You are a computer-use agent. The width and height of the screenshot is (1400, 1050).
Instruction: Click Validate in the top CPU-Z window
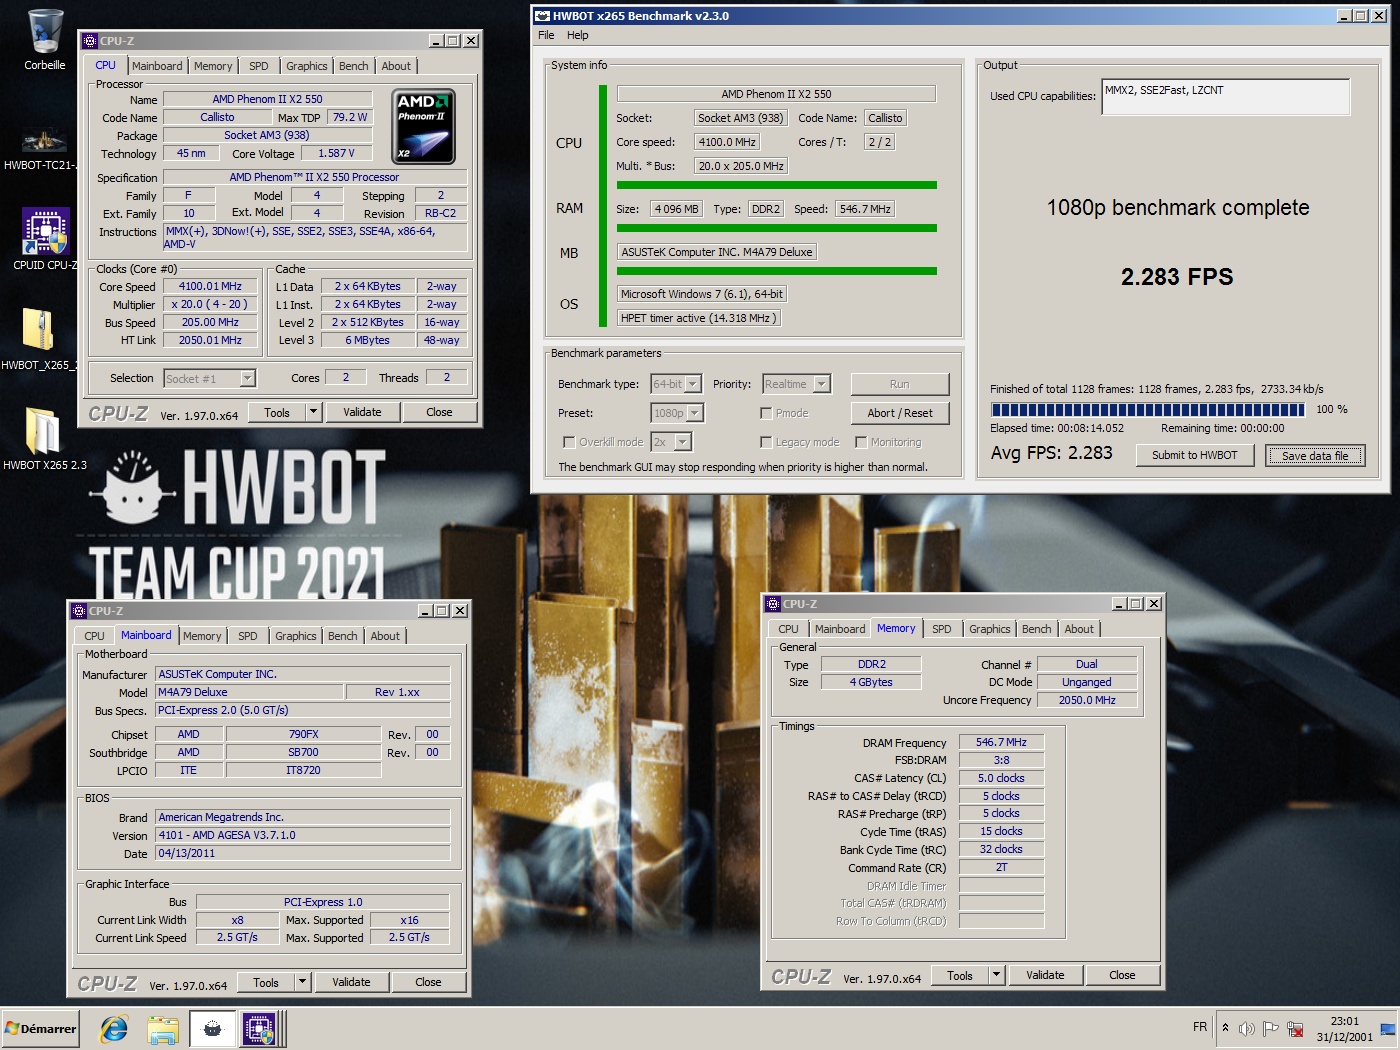point(362,412)
